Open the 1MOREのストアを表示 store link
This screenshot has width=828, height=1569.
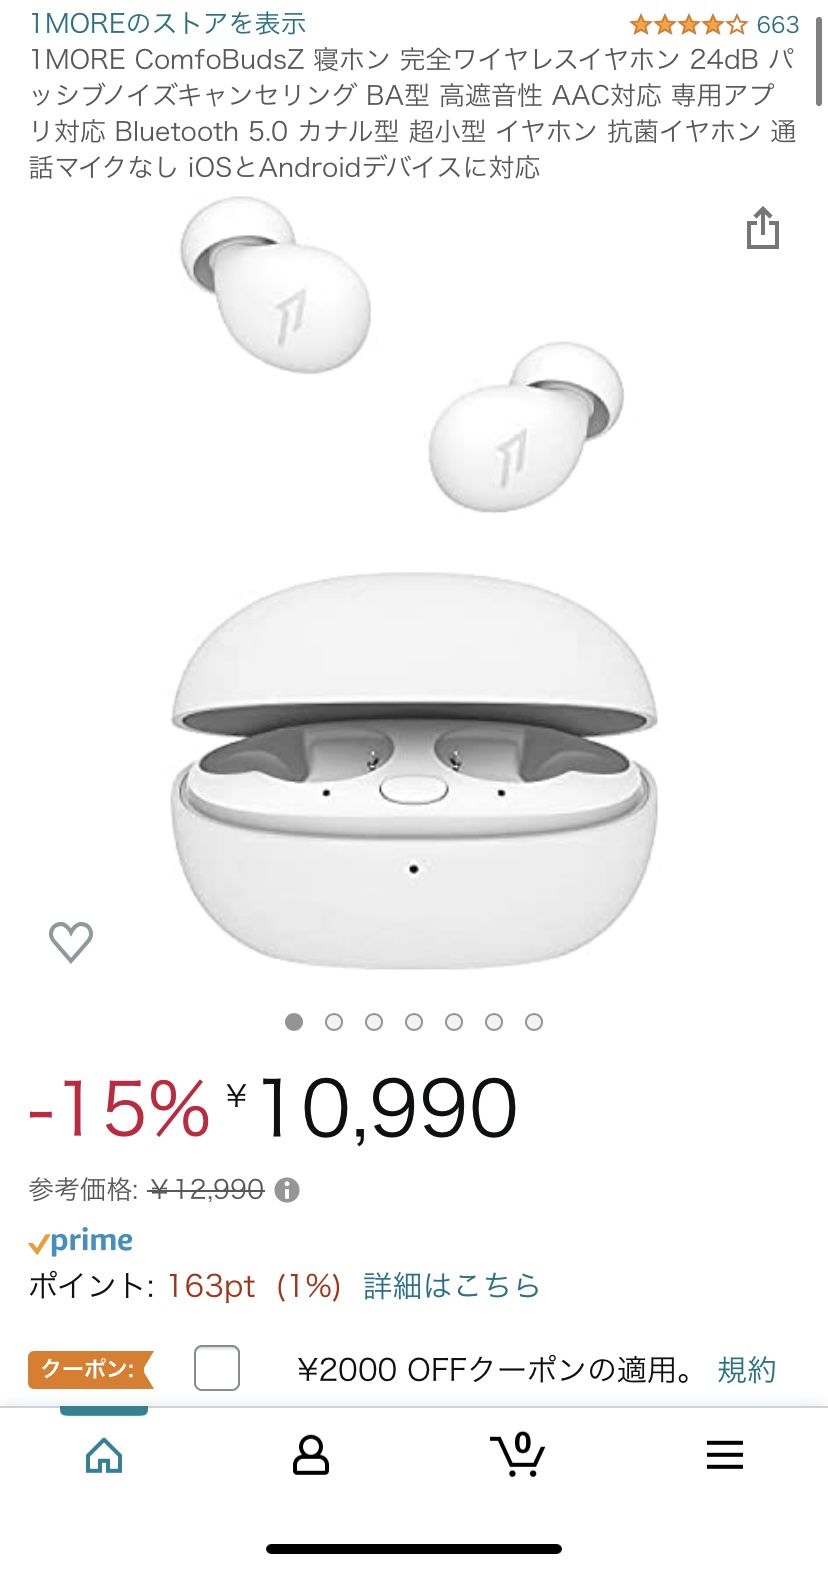(168, 23)
